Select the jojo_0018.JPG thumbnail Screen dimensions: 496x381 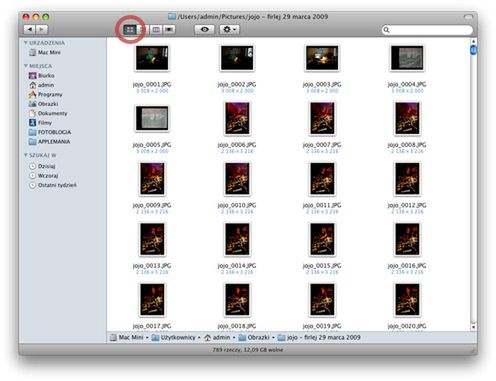pos(237,300)
